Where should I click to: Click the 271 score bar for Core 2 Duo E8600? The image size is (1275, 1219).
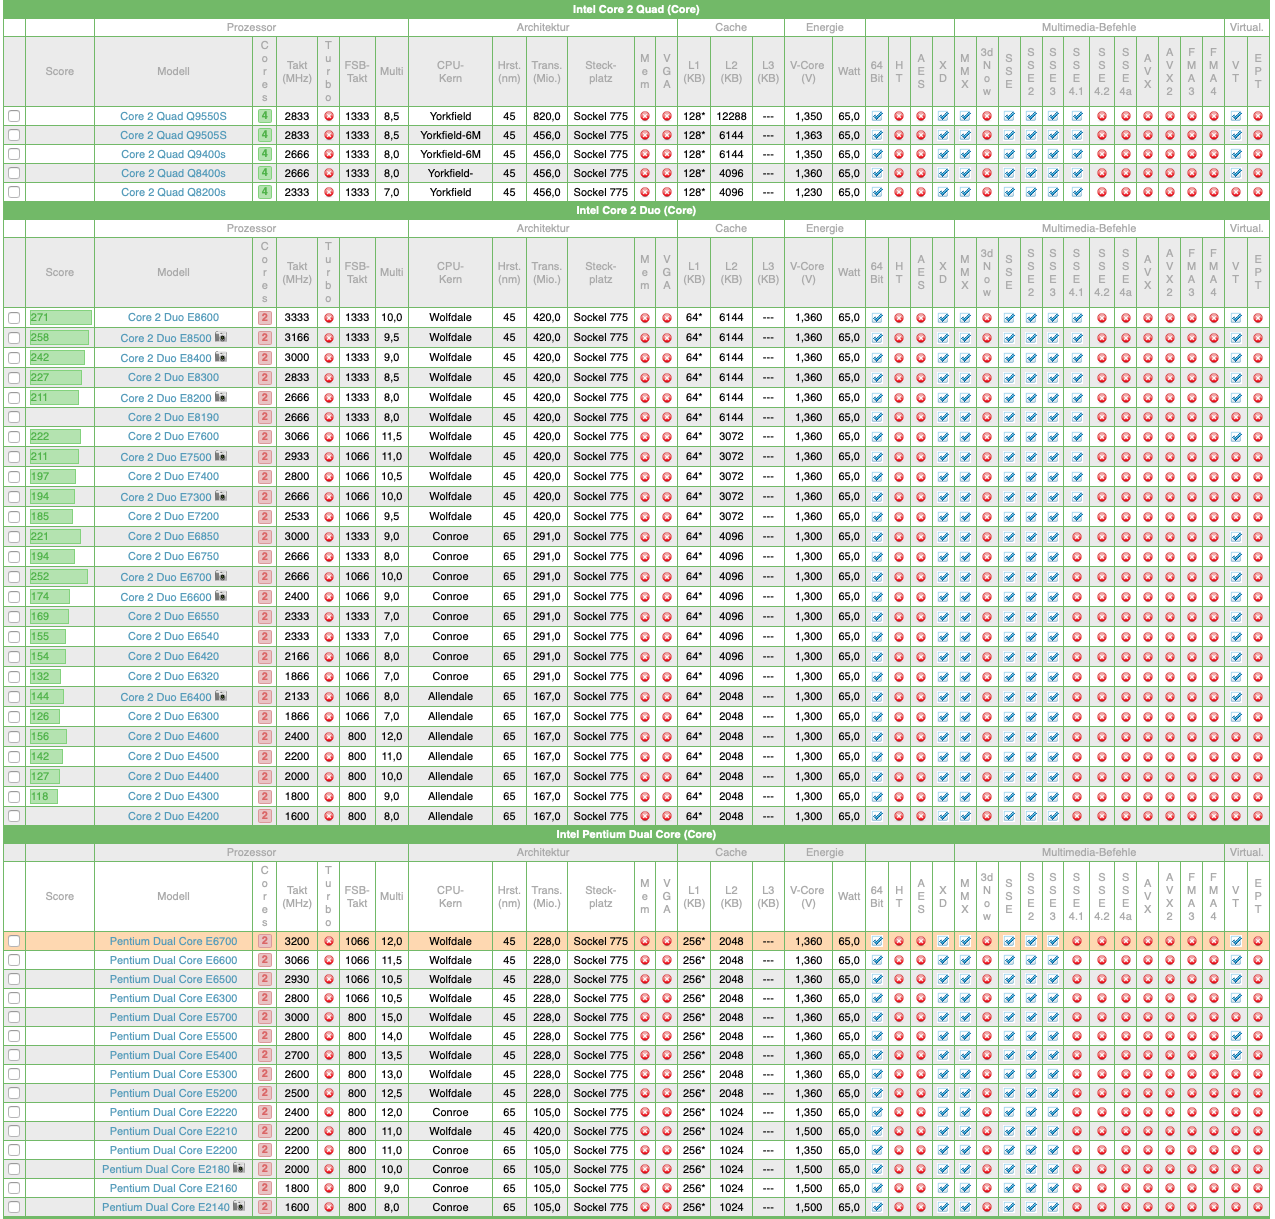(x=60, y=317)
